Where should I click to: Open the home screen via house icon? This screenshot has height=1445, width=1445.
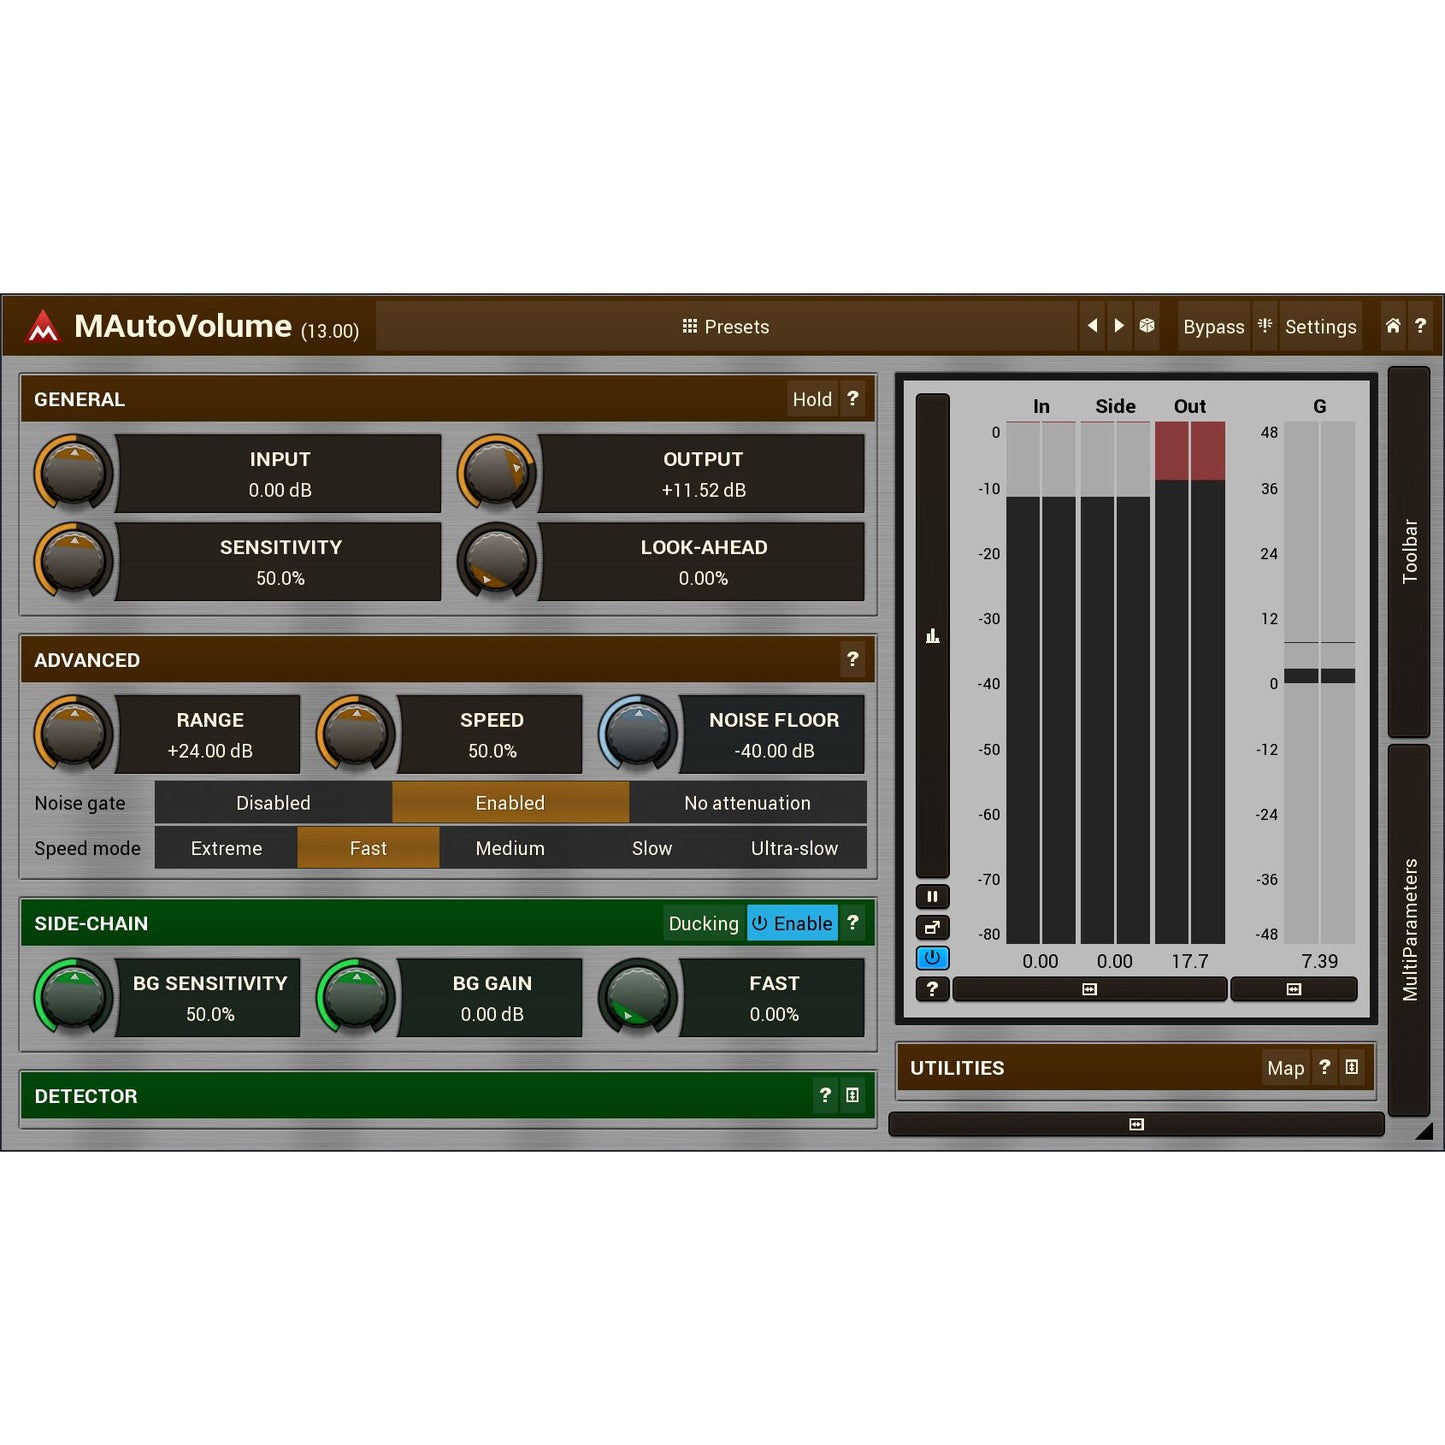pyautogui.click(x=1393, y=326)
